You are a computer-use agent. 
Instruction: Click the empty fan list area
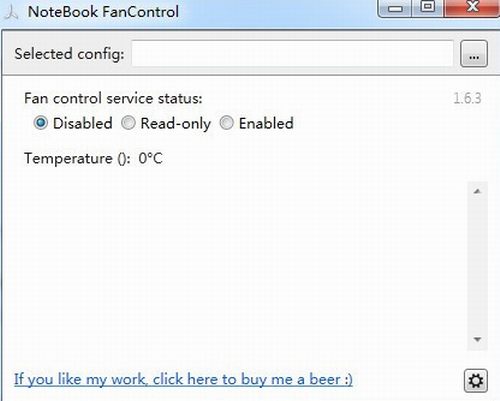click(240, 266)
